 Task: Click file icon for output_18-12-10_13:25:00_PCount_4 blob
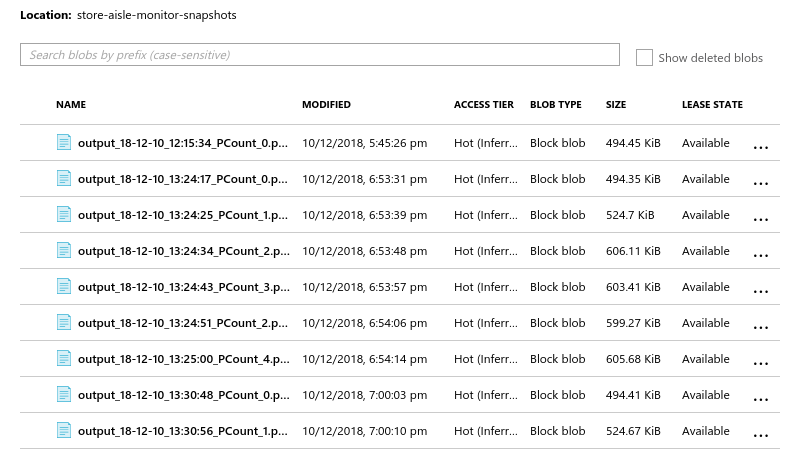[x=65, y=359]
